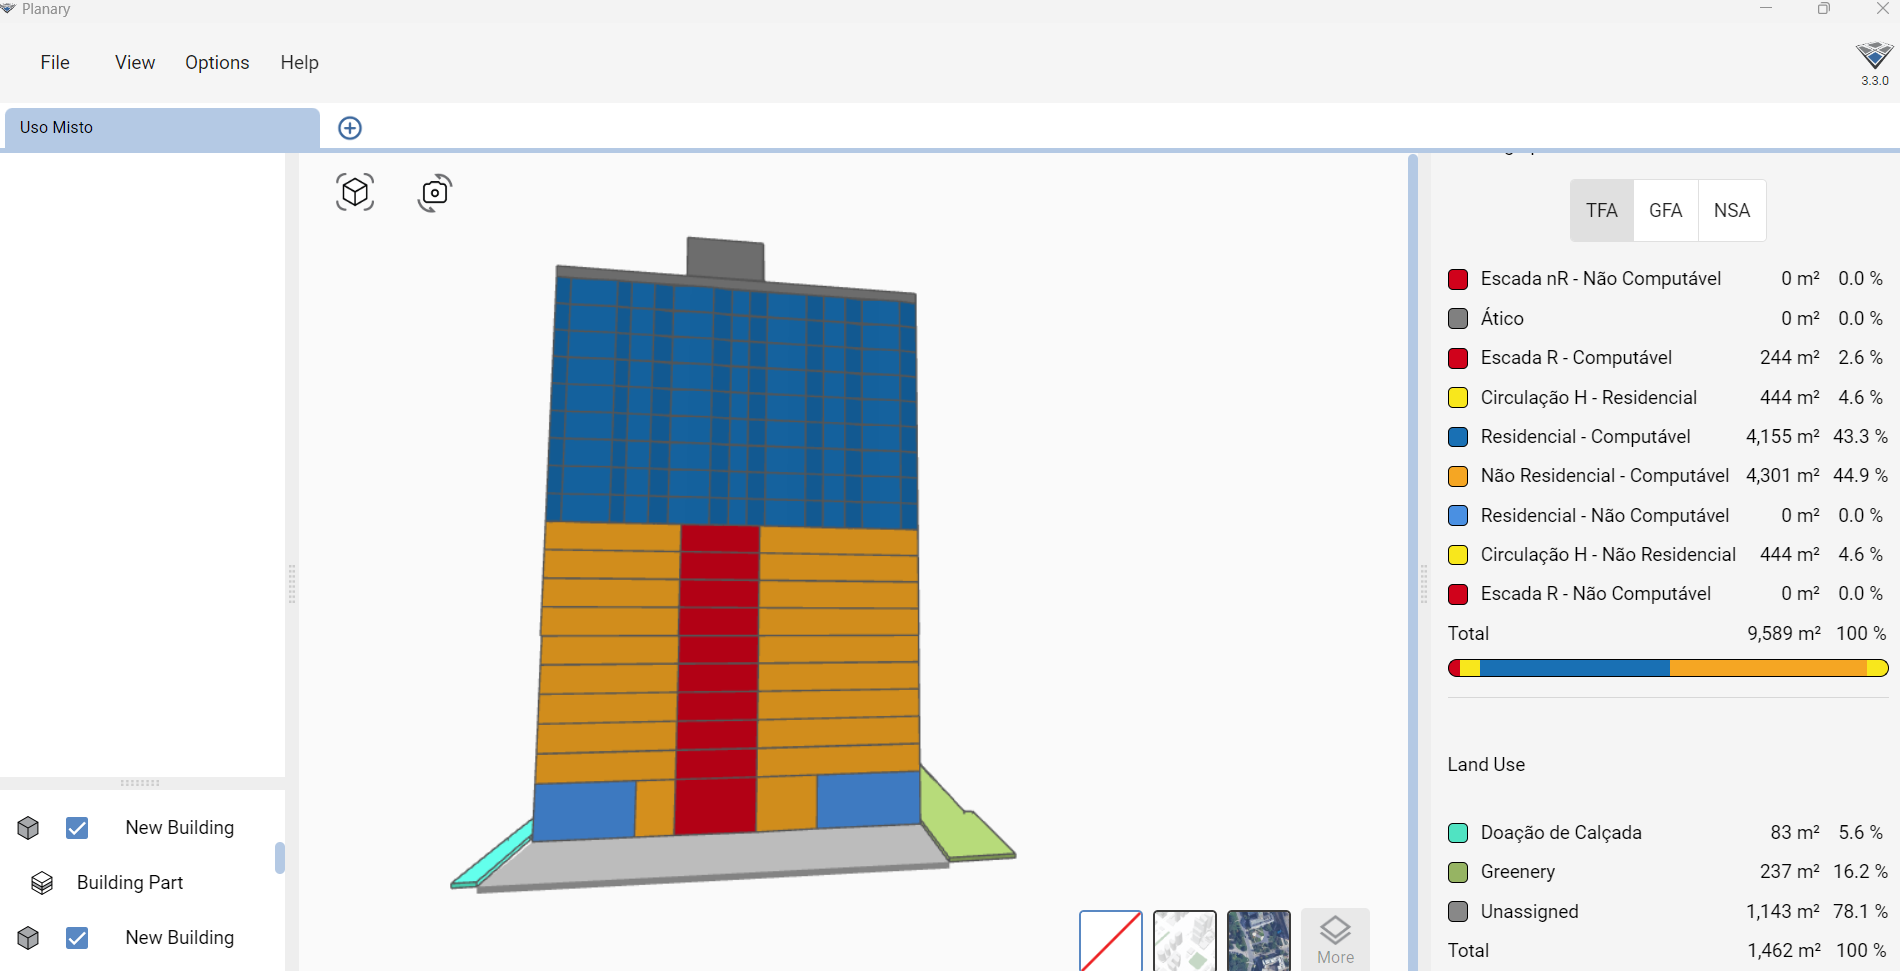The height and width of the screenshot is (971, 1900).
Task: Open the View menu
Action: point(135,62)
